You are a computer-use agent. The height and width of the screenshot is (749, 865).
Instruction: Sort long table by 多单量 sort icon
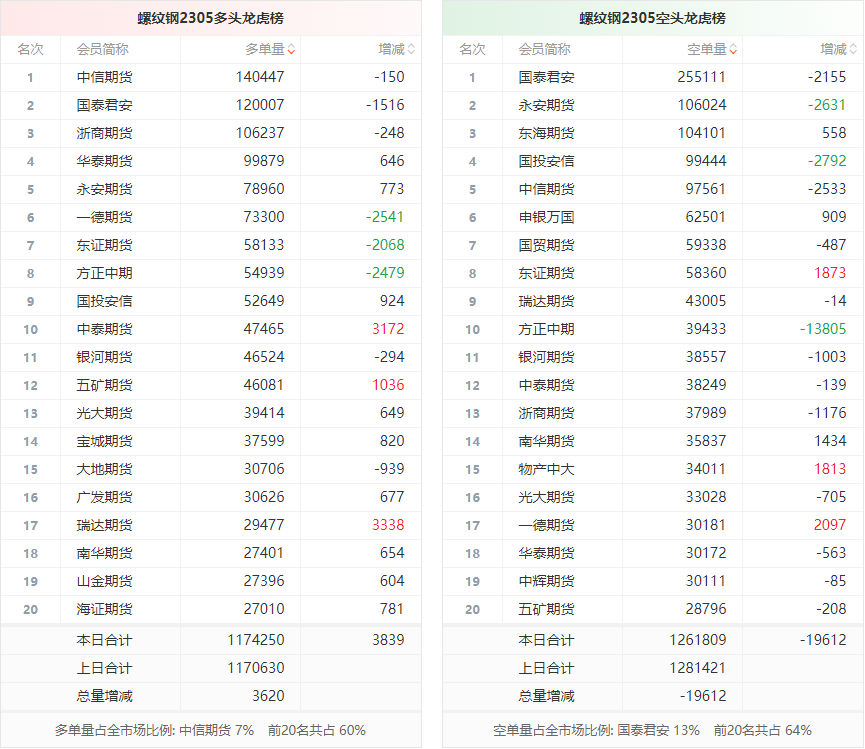(291, 49)
